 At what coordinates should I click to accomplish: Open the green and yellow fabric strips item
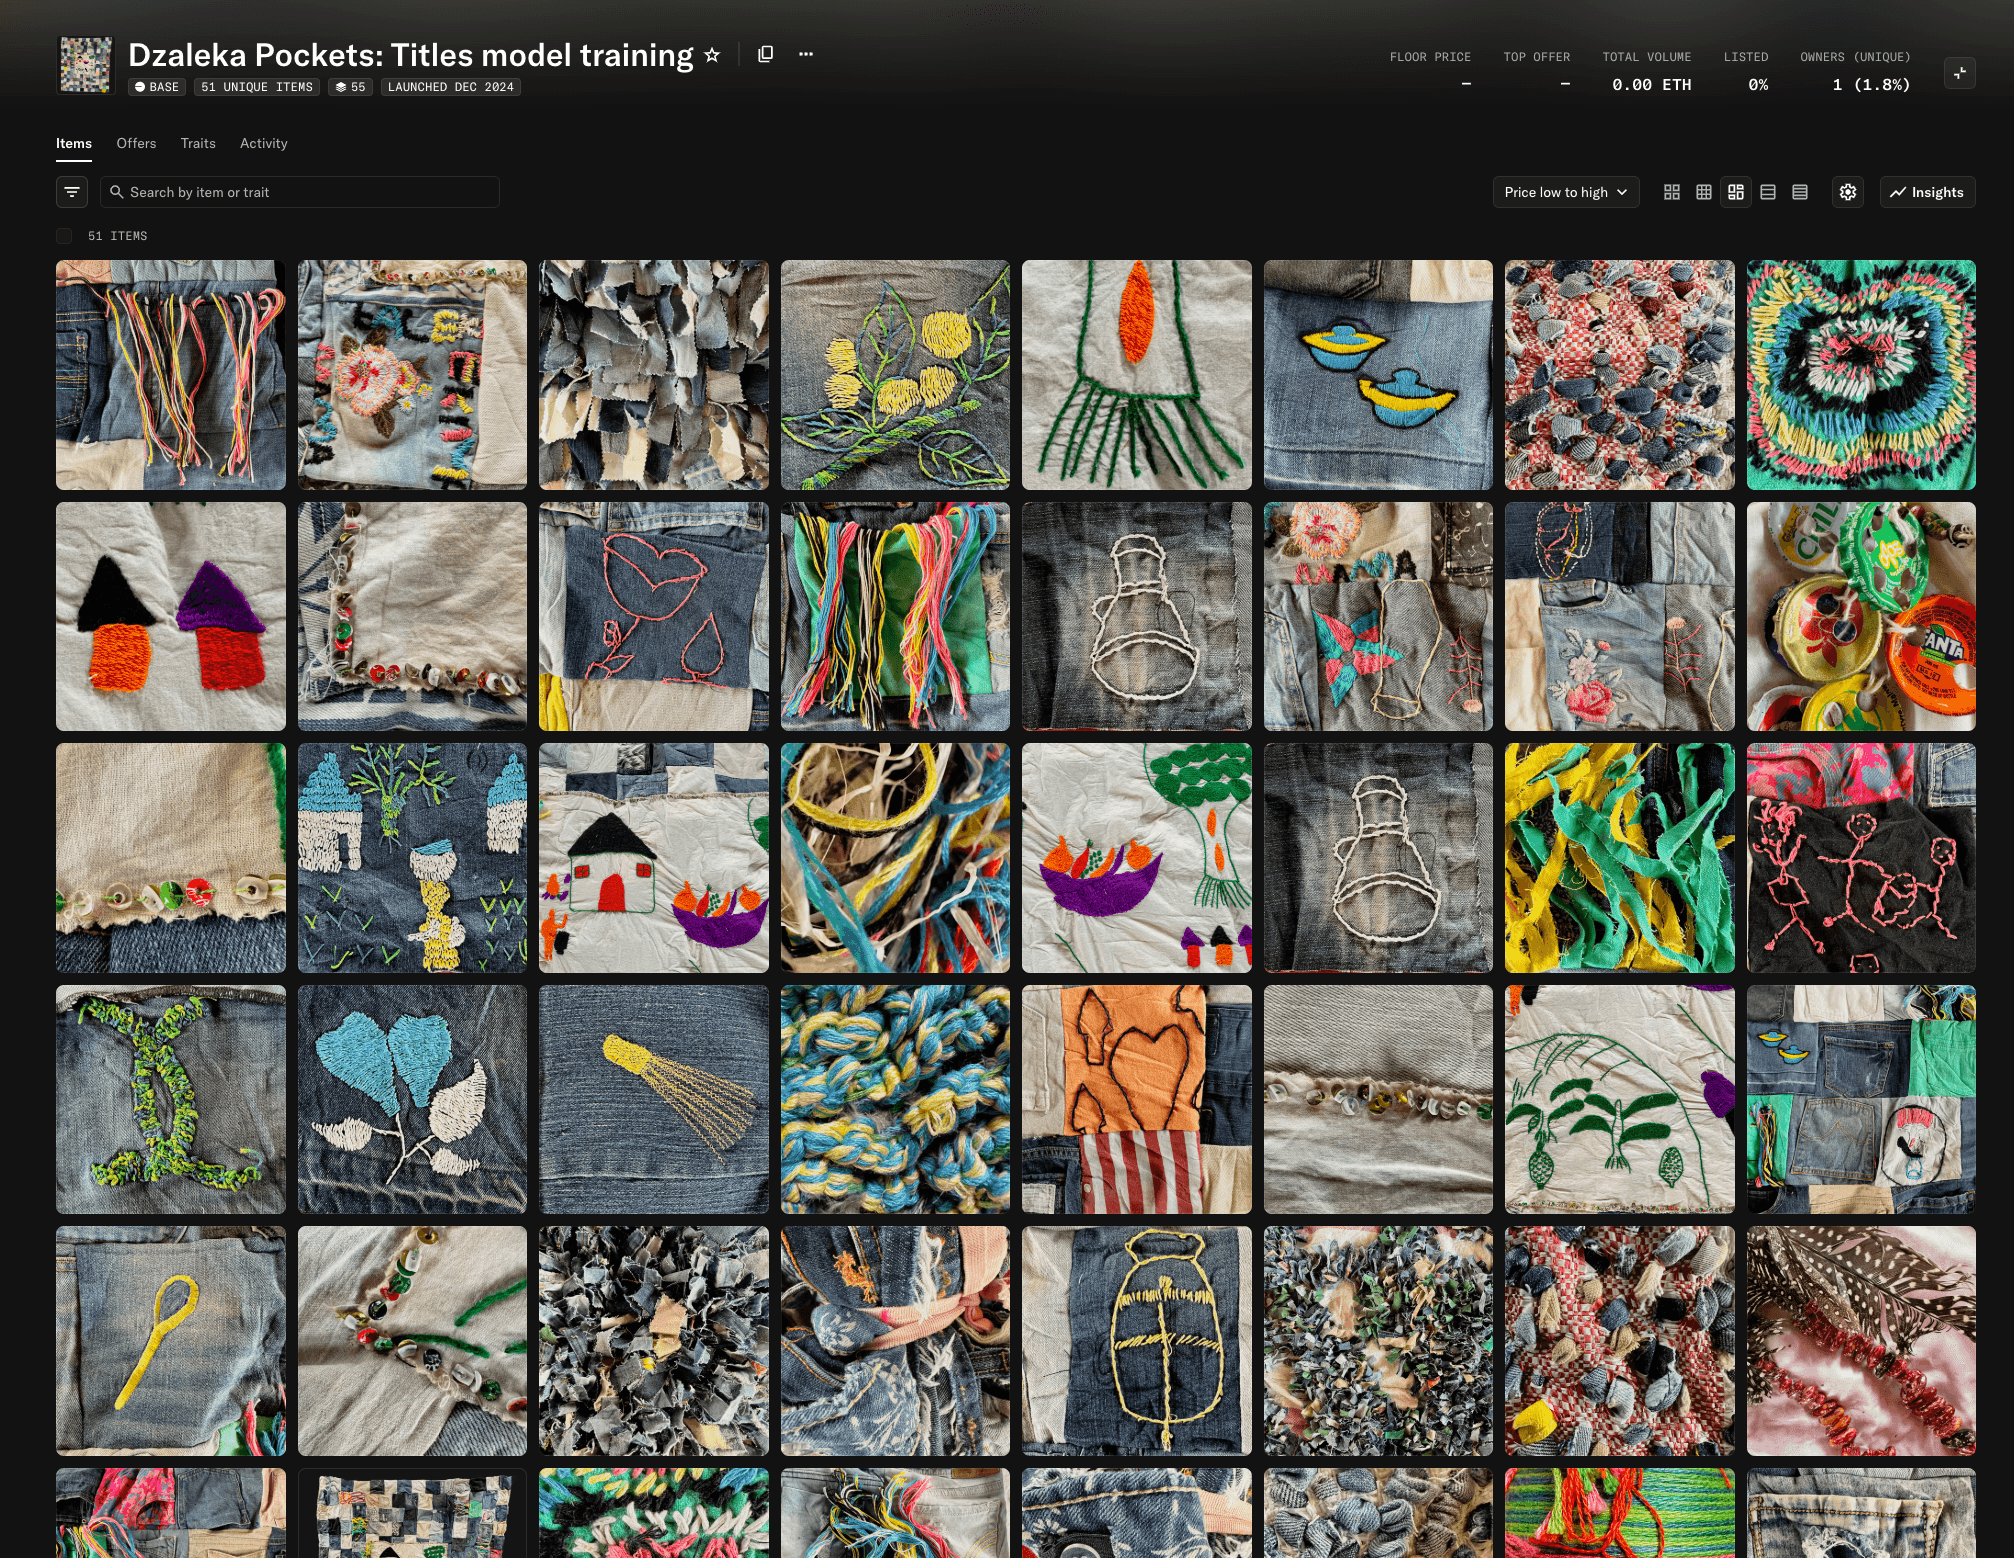[1620, 858]
